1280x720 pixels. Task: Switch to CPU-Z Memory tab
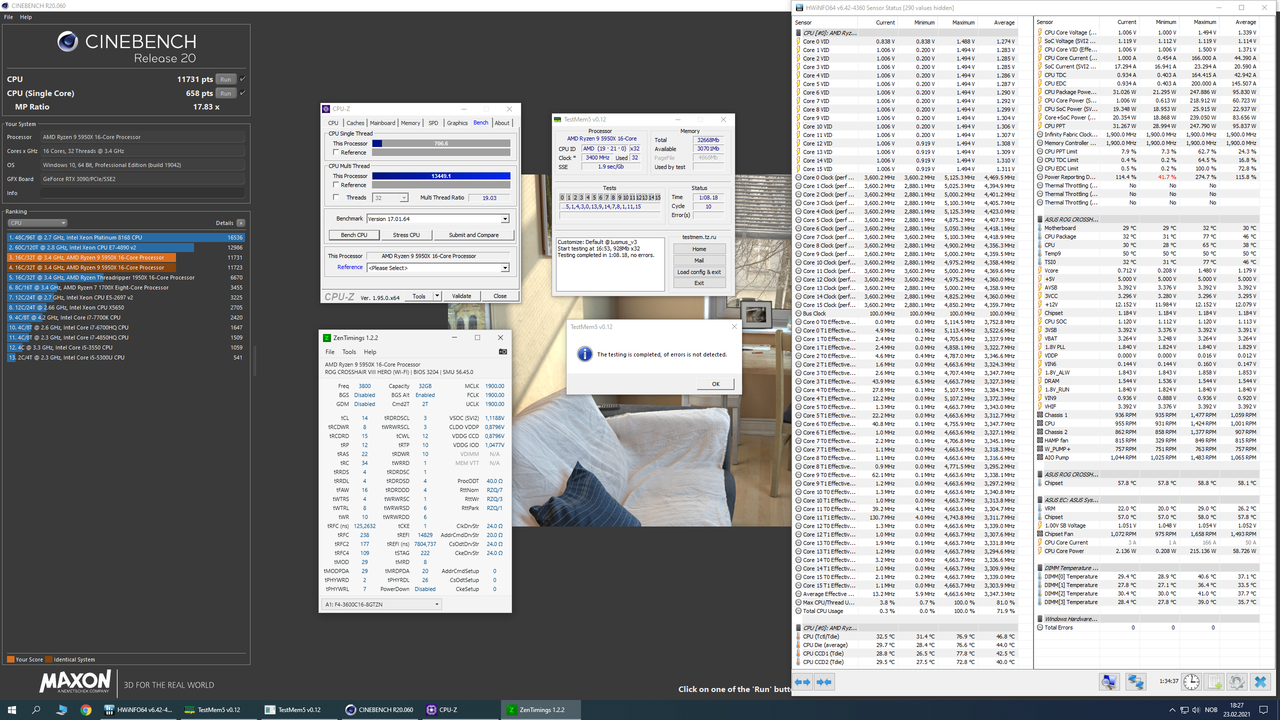410,123
